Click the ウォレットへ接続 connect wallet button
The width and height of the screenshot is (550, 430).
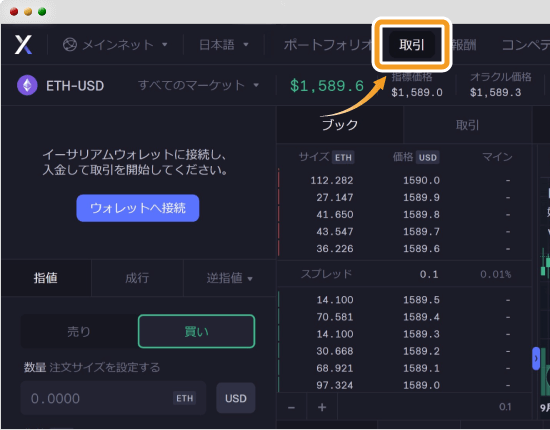click(138, 208)
